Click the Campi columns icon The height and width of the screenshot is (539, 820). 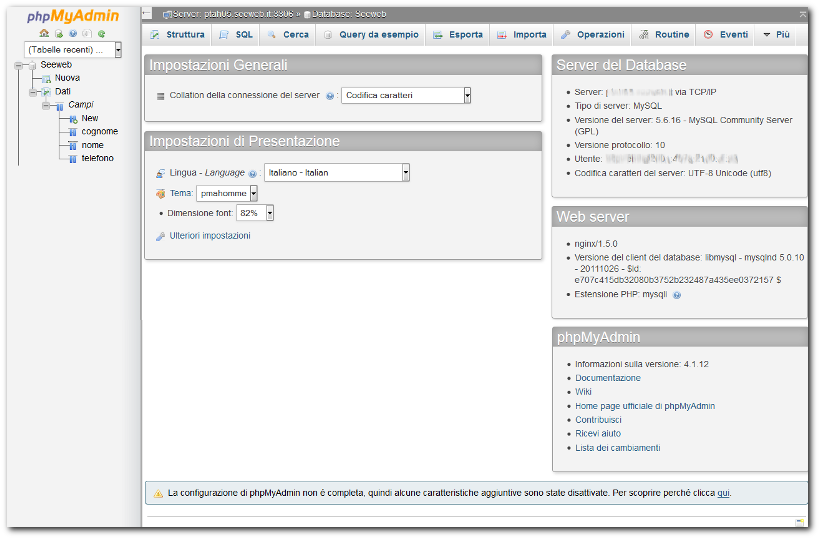60,106
